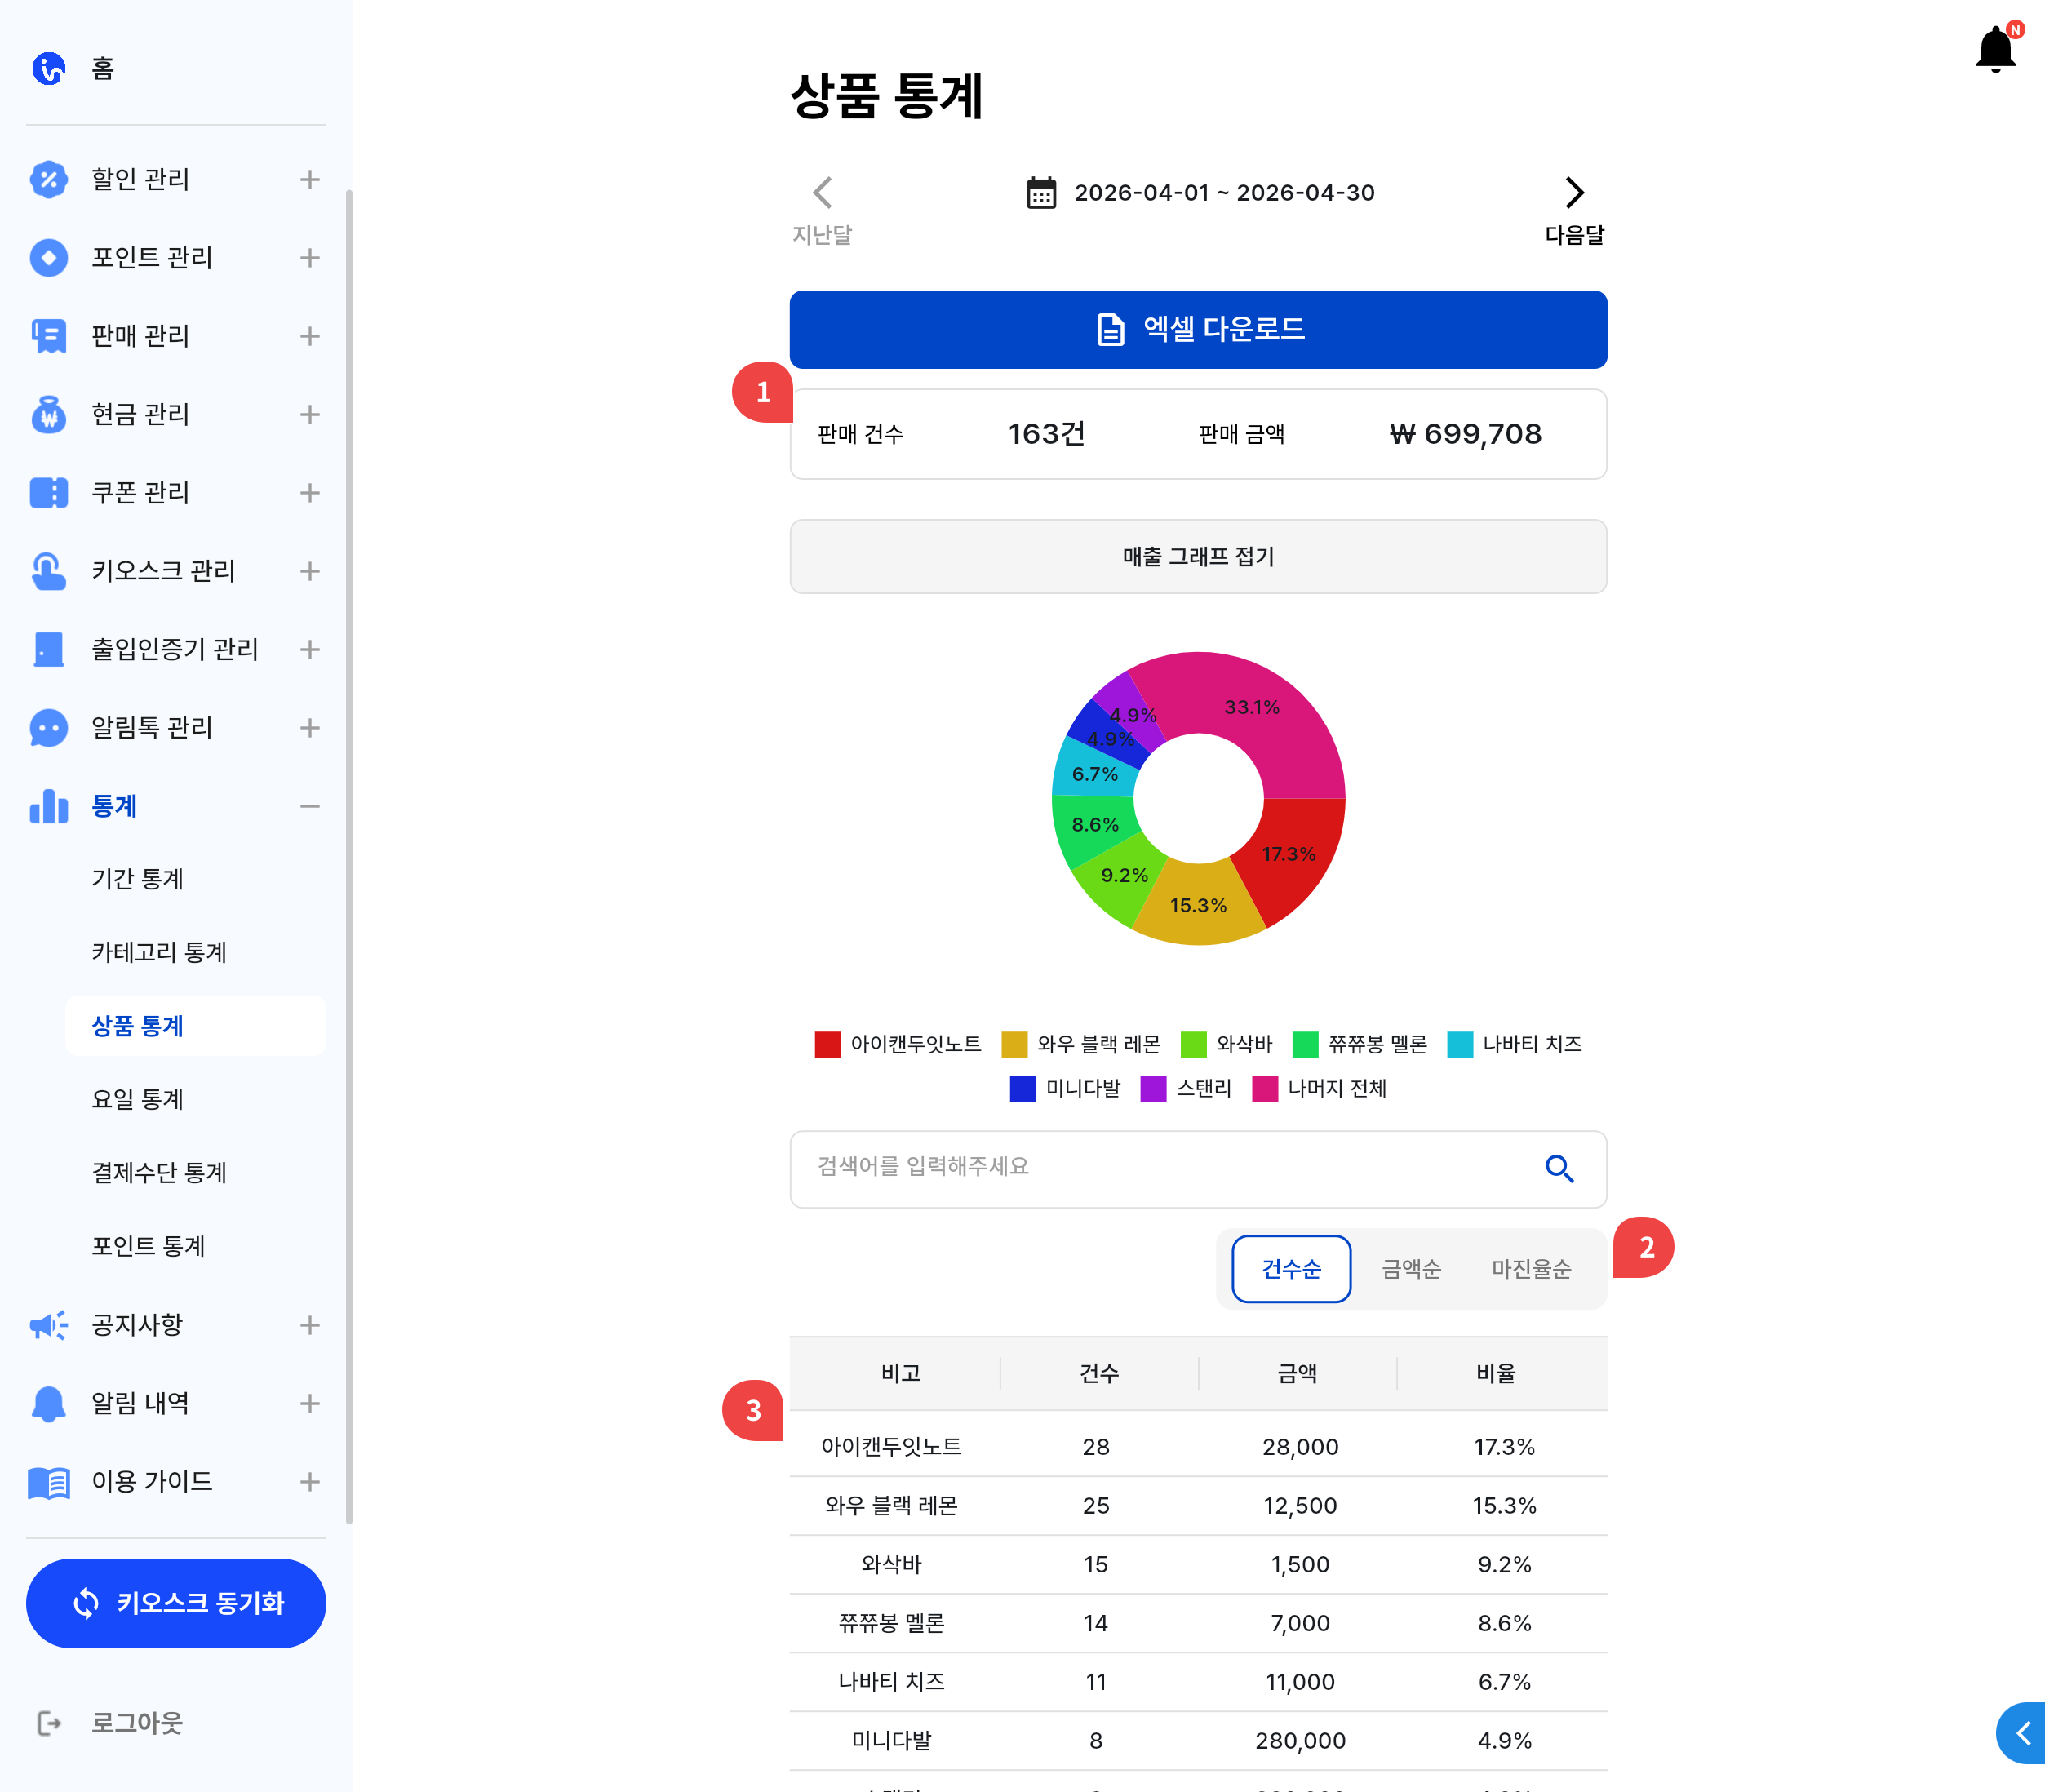Image resolution: width=2045 pixels, height=1792 pixels.
Task: Click the logout arrow icon
Action: coord(48,1723)
